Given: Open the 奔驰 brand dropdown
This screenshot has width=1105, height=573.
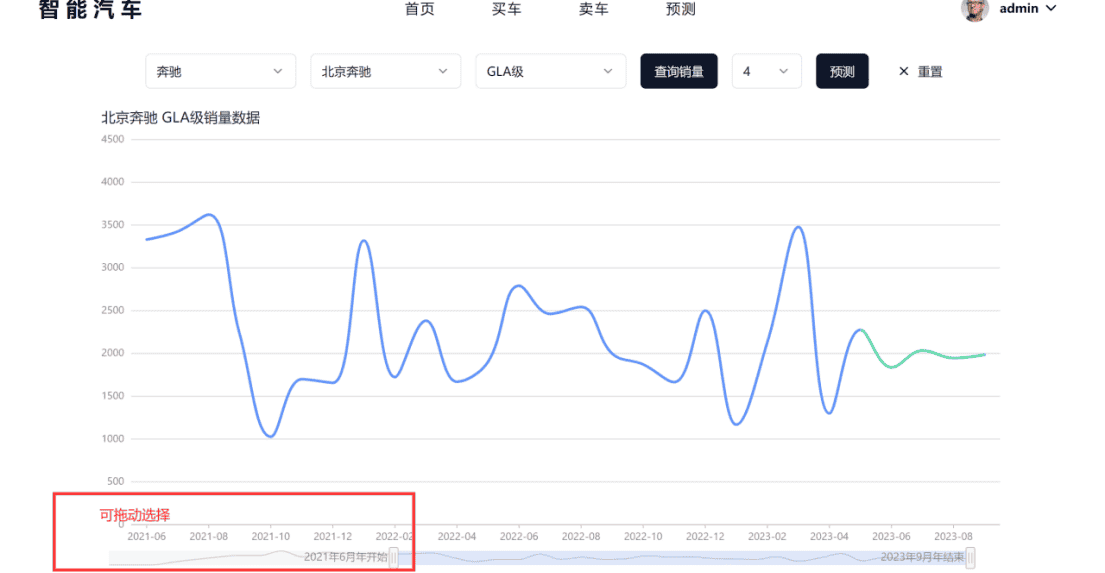Looking at the screenshot, I should [x=221, y=71].
